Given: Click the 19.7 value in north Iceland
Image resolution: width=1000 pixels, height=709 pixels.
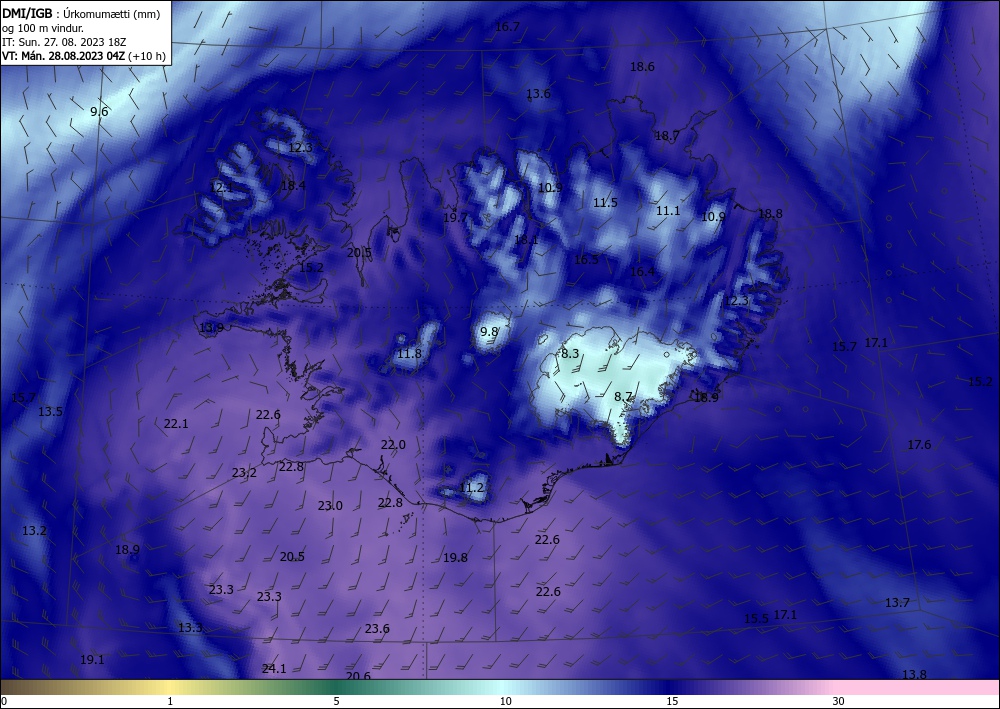Looking at the screenshot, I should [x=455, y=217].
